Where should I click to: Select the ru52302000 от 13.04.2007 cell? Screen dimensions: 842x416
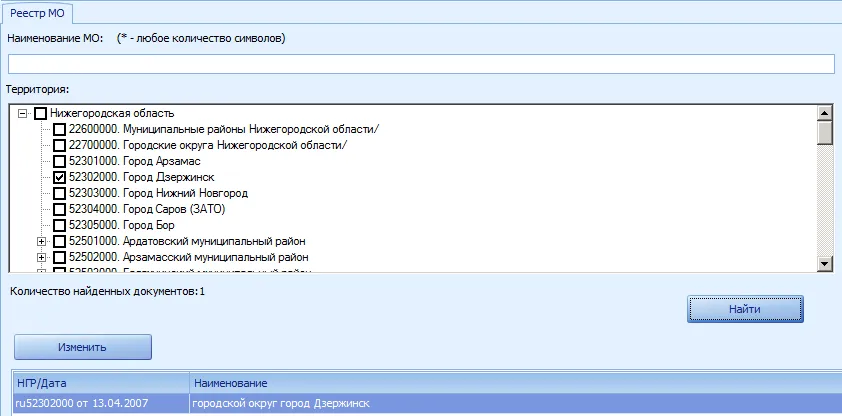[x=101, y=403]
